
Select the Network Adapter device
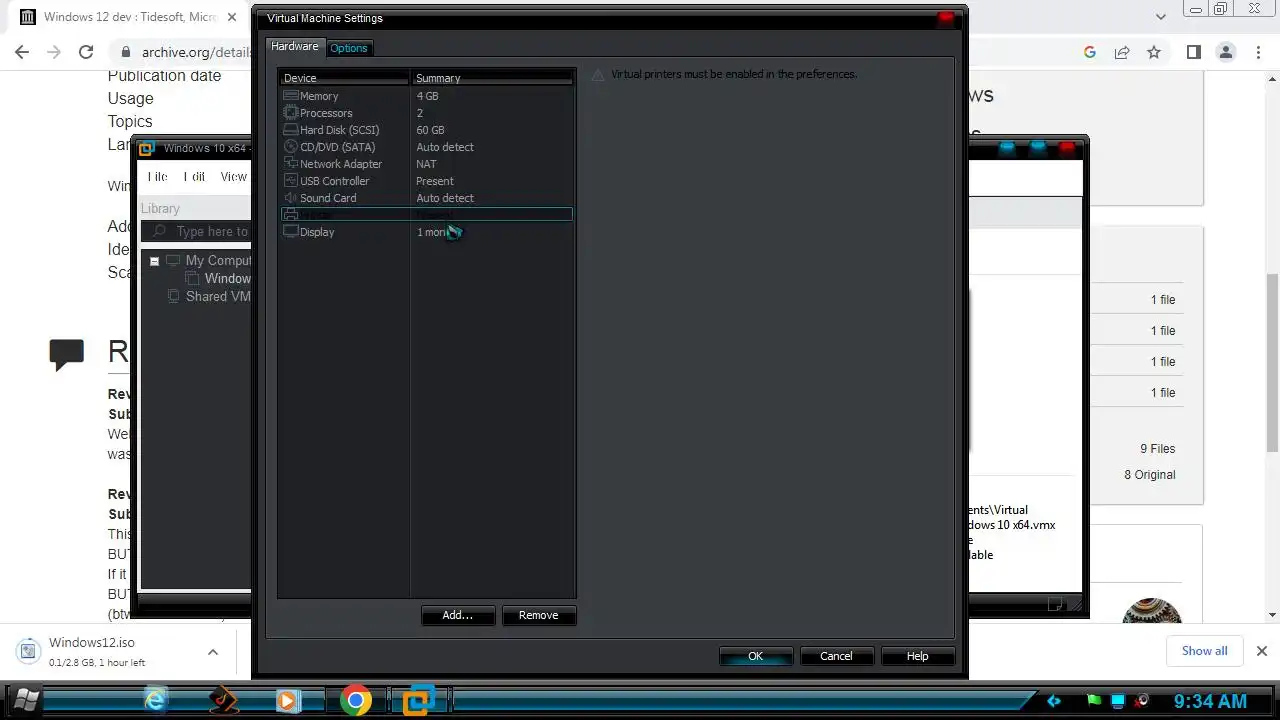pyautogui.click(x=426, y=164)
